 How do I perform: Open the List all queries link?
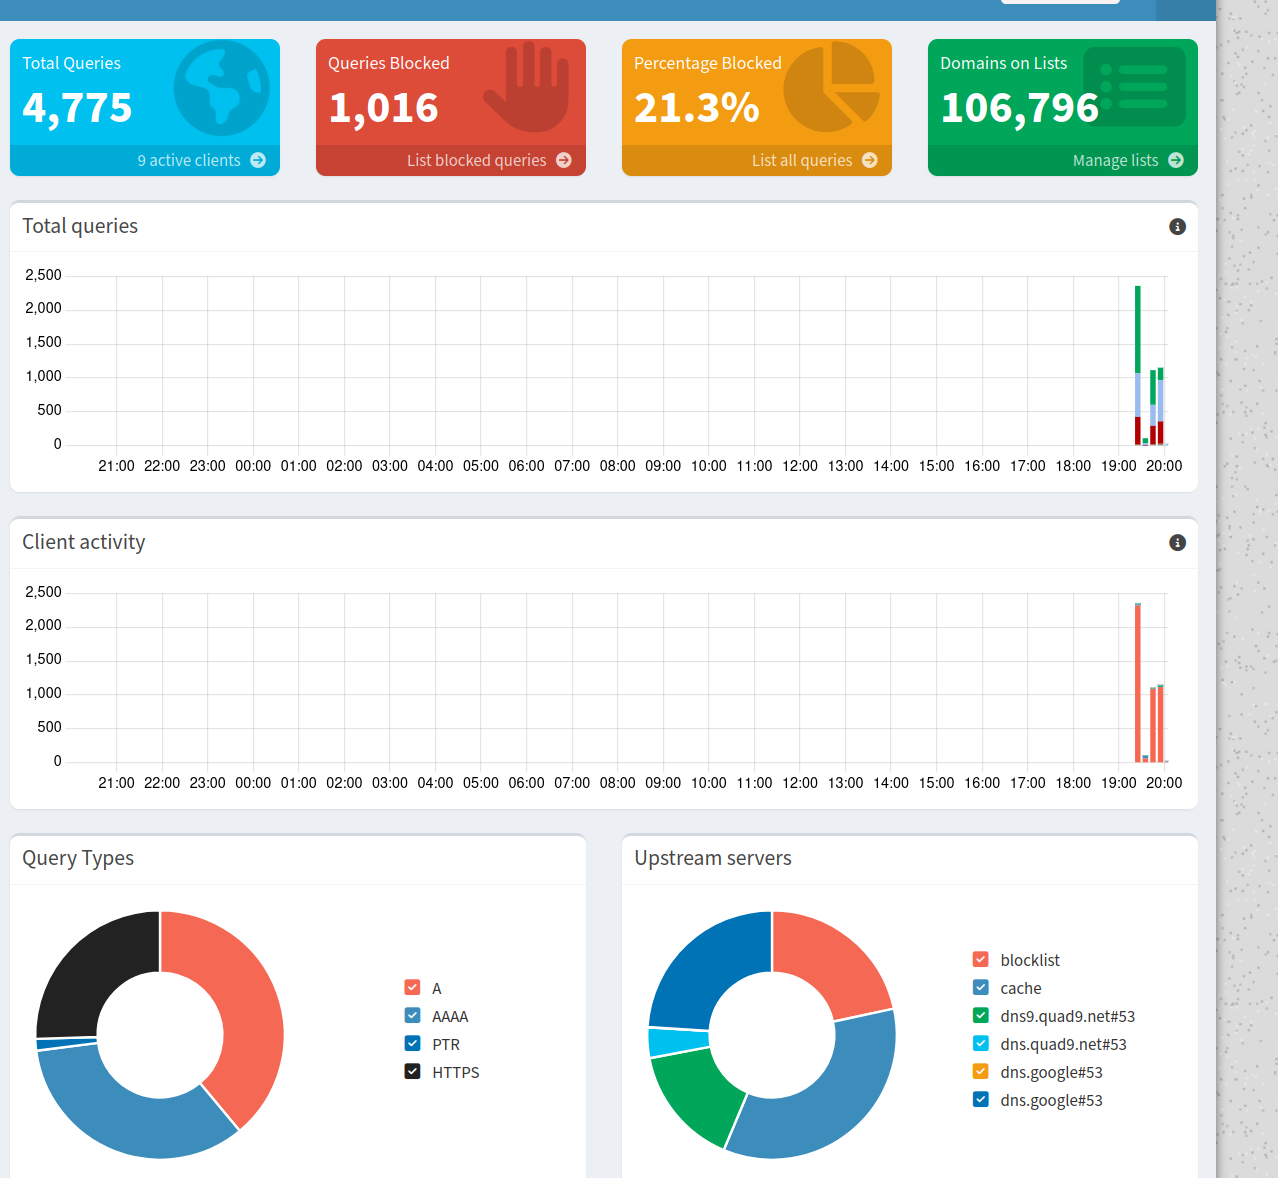tap(802, 160)
